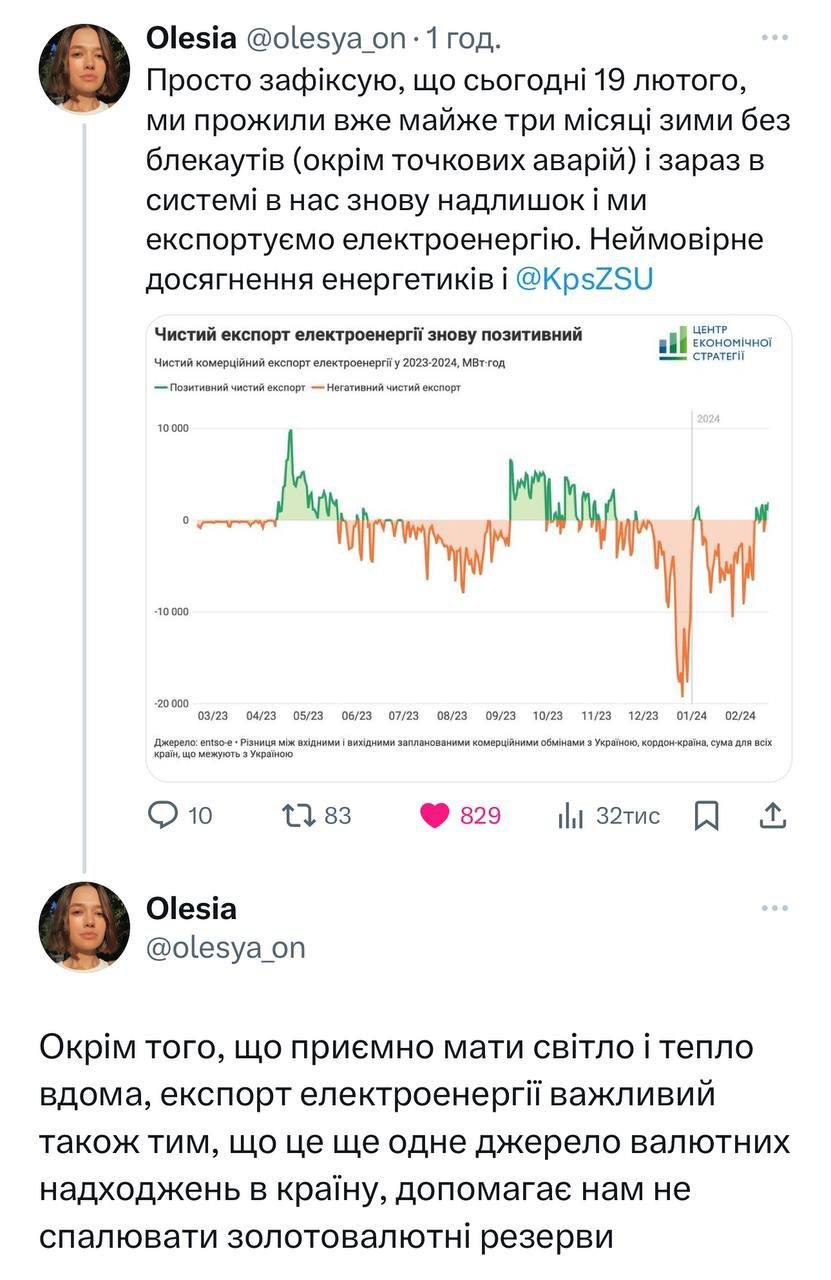The width and height of the screenshot is (831, 1280).
Task: Open the three-dot menu on reply tweet
Action: 775,908
